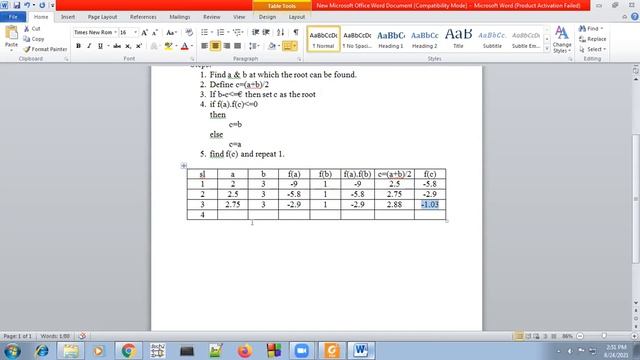
Task: Expand the Font dialog launcher
Action: pos(192,59)
